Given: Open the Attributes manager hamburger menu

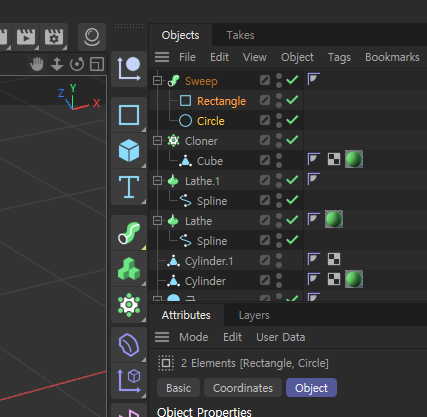Looking at the screenshot, I should pyautogui.click(x=162, y=337).
